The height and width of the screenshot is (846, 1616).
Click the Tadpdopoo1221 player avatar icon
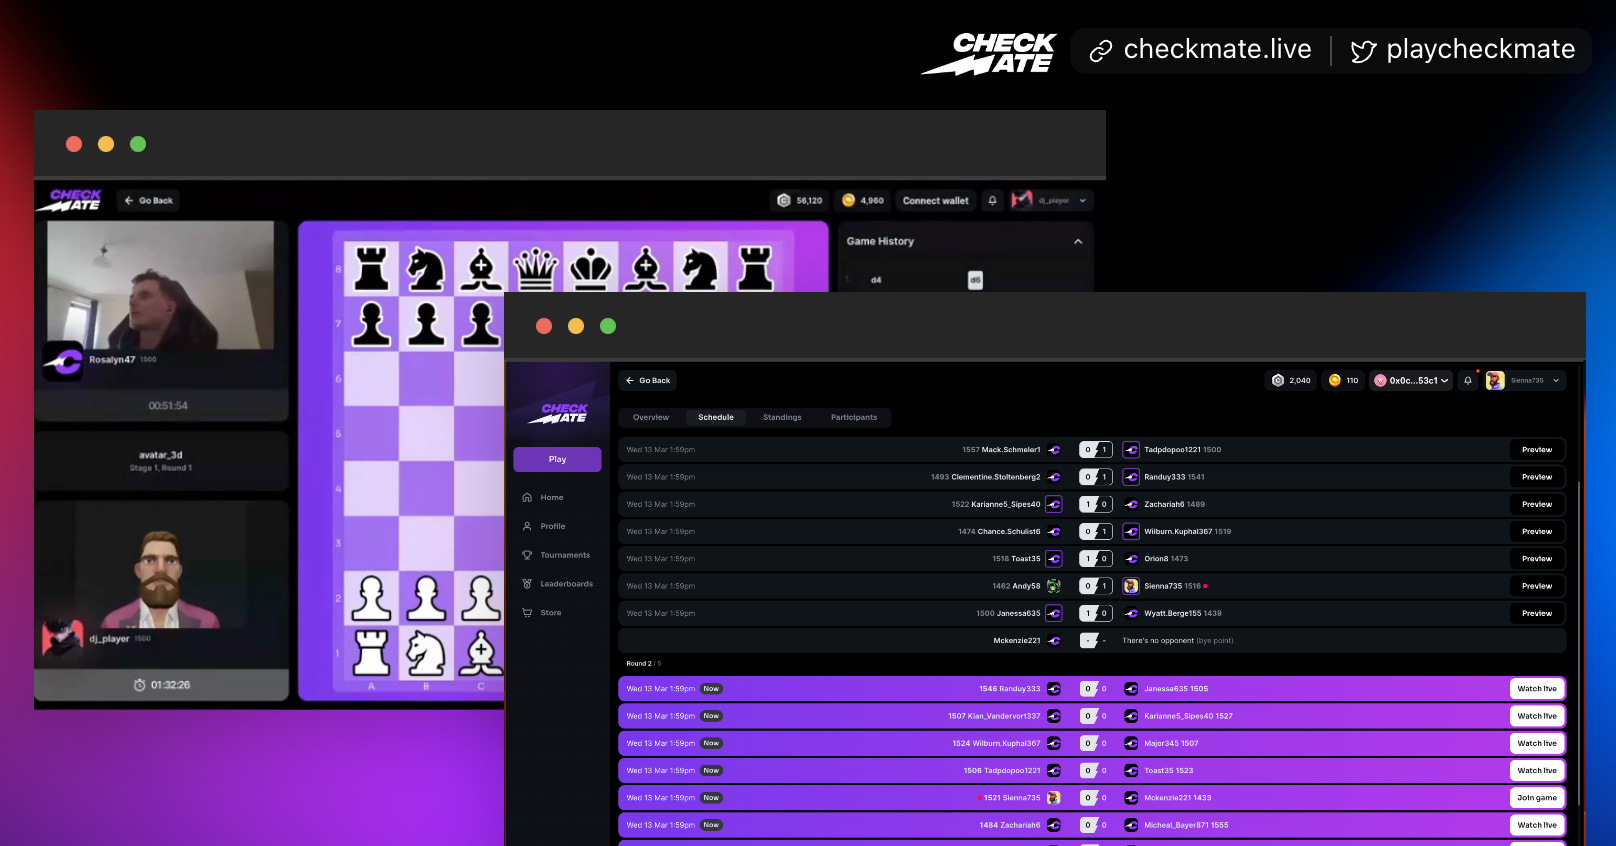[1131, 450]
